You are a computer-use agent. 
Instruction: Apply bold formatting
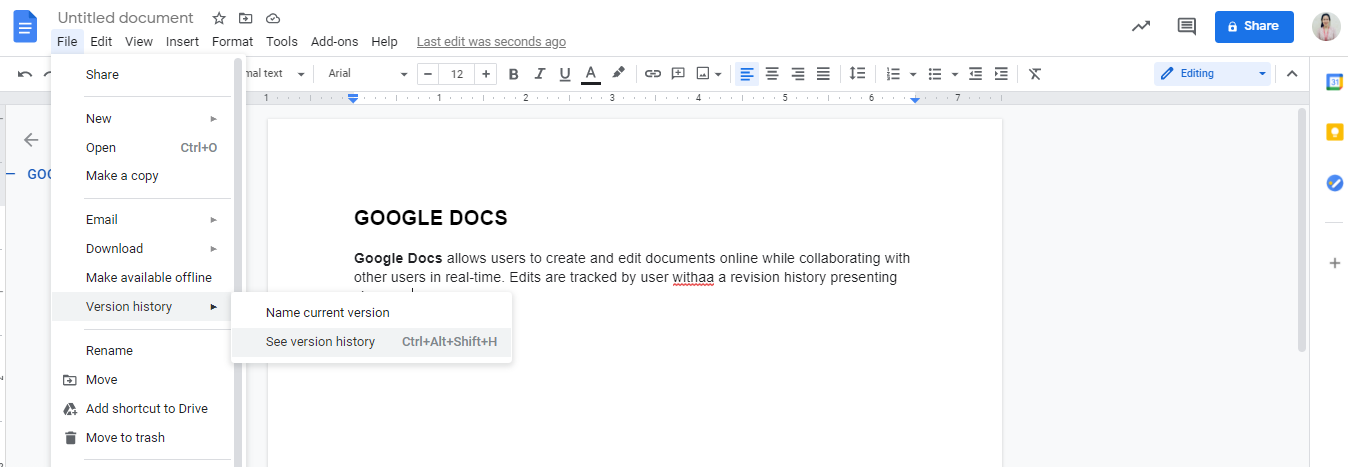[x=514, y=74]
